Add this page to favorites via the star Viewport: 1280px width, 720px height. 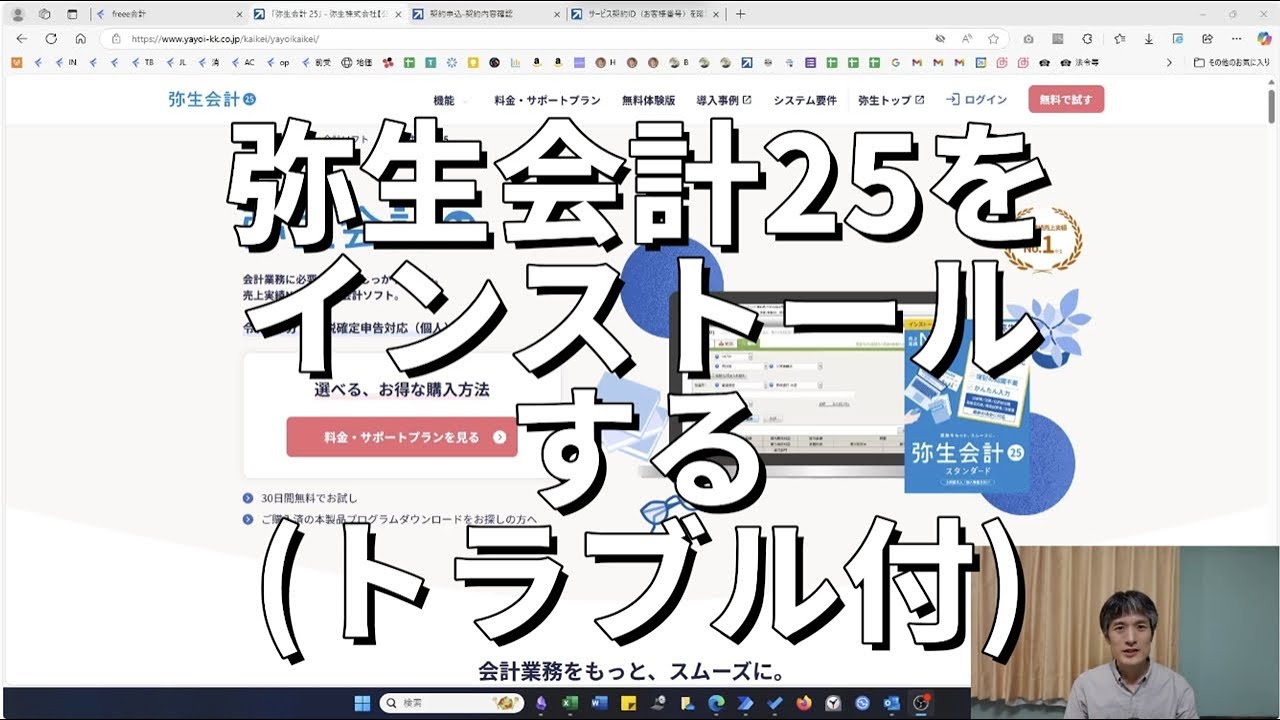[x=994, y=39]
